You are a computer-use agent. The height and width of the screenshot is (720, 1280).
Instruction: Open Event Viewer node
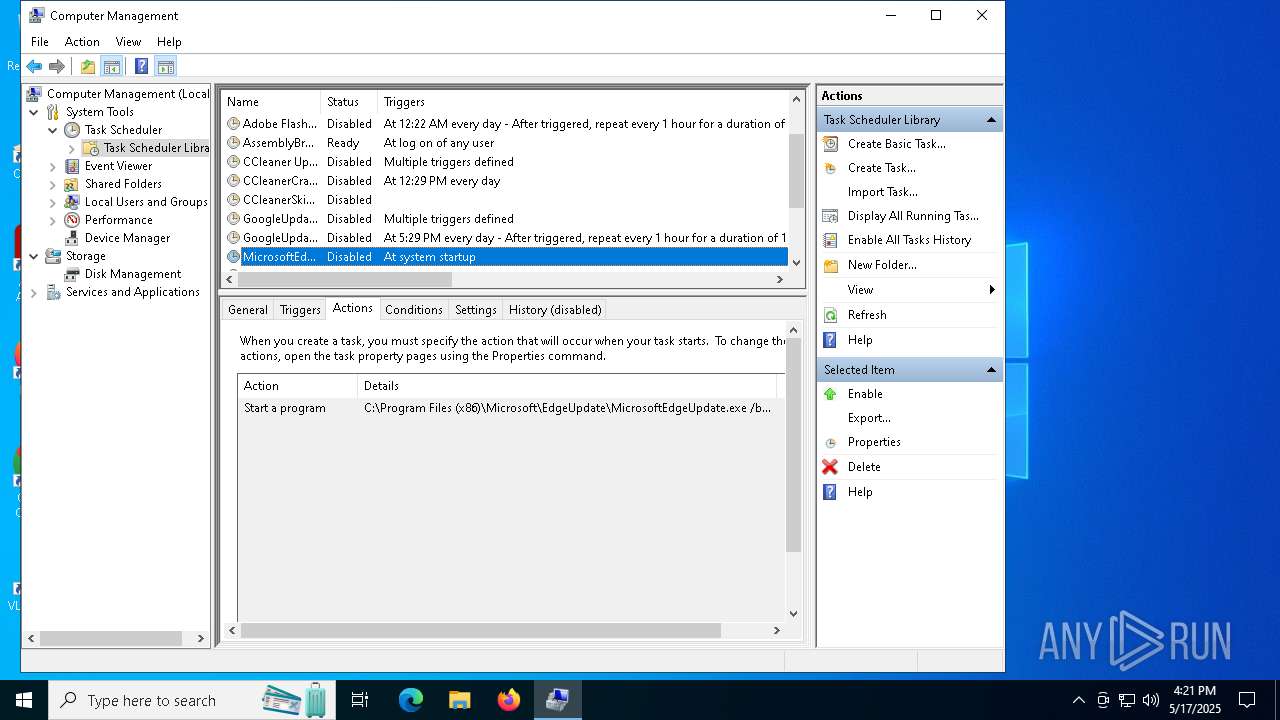tap(118, 166)
